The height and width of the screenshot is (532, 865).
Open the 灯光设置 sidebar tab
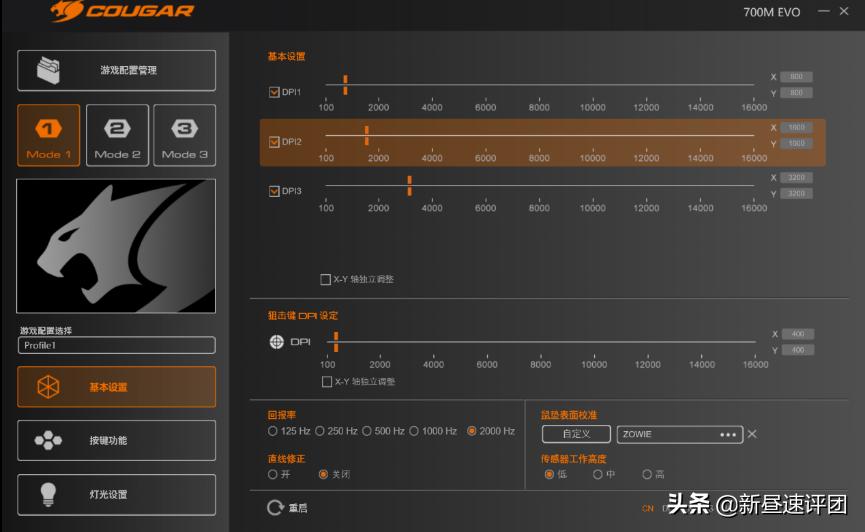pyautogui.click(x=116, y=494)
